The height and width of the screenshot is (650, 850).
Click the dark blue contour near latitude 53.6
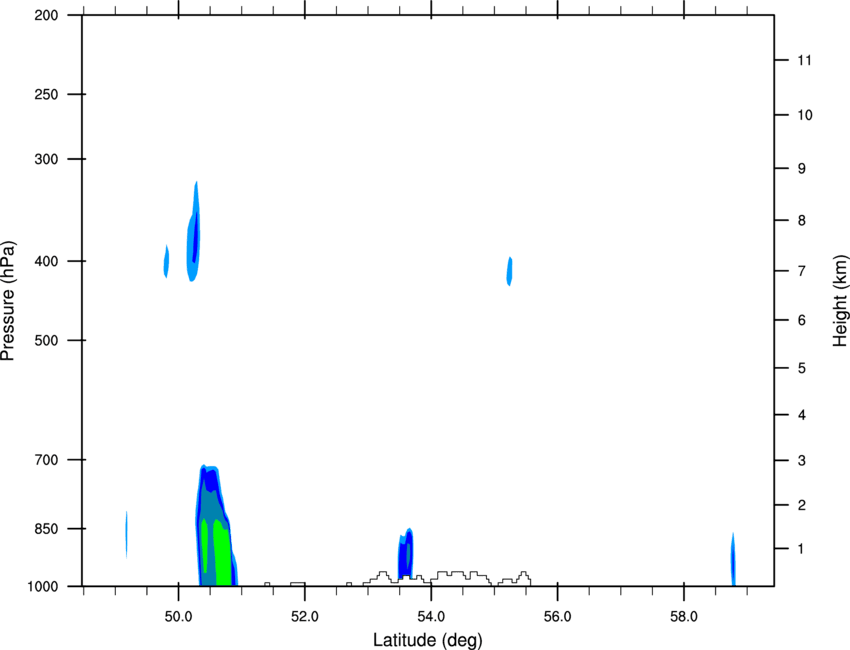405,554
